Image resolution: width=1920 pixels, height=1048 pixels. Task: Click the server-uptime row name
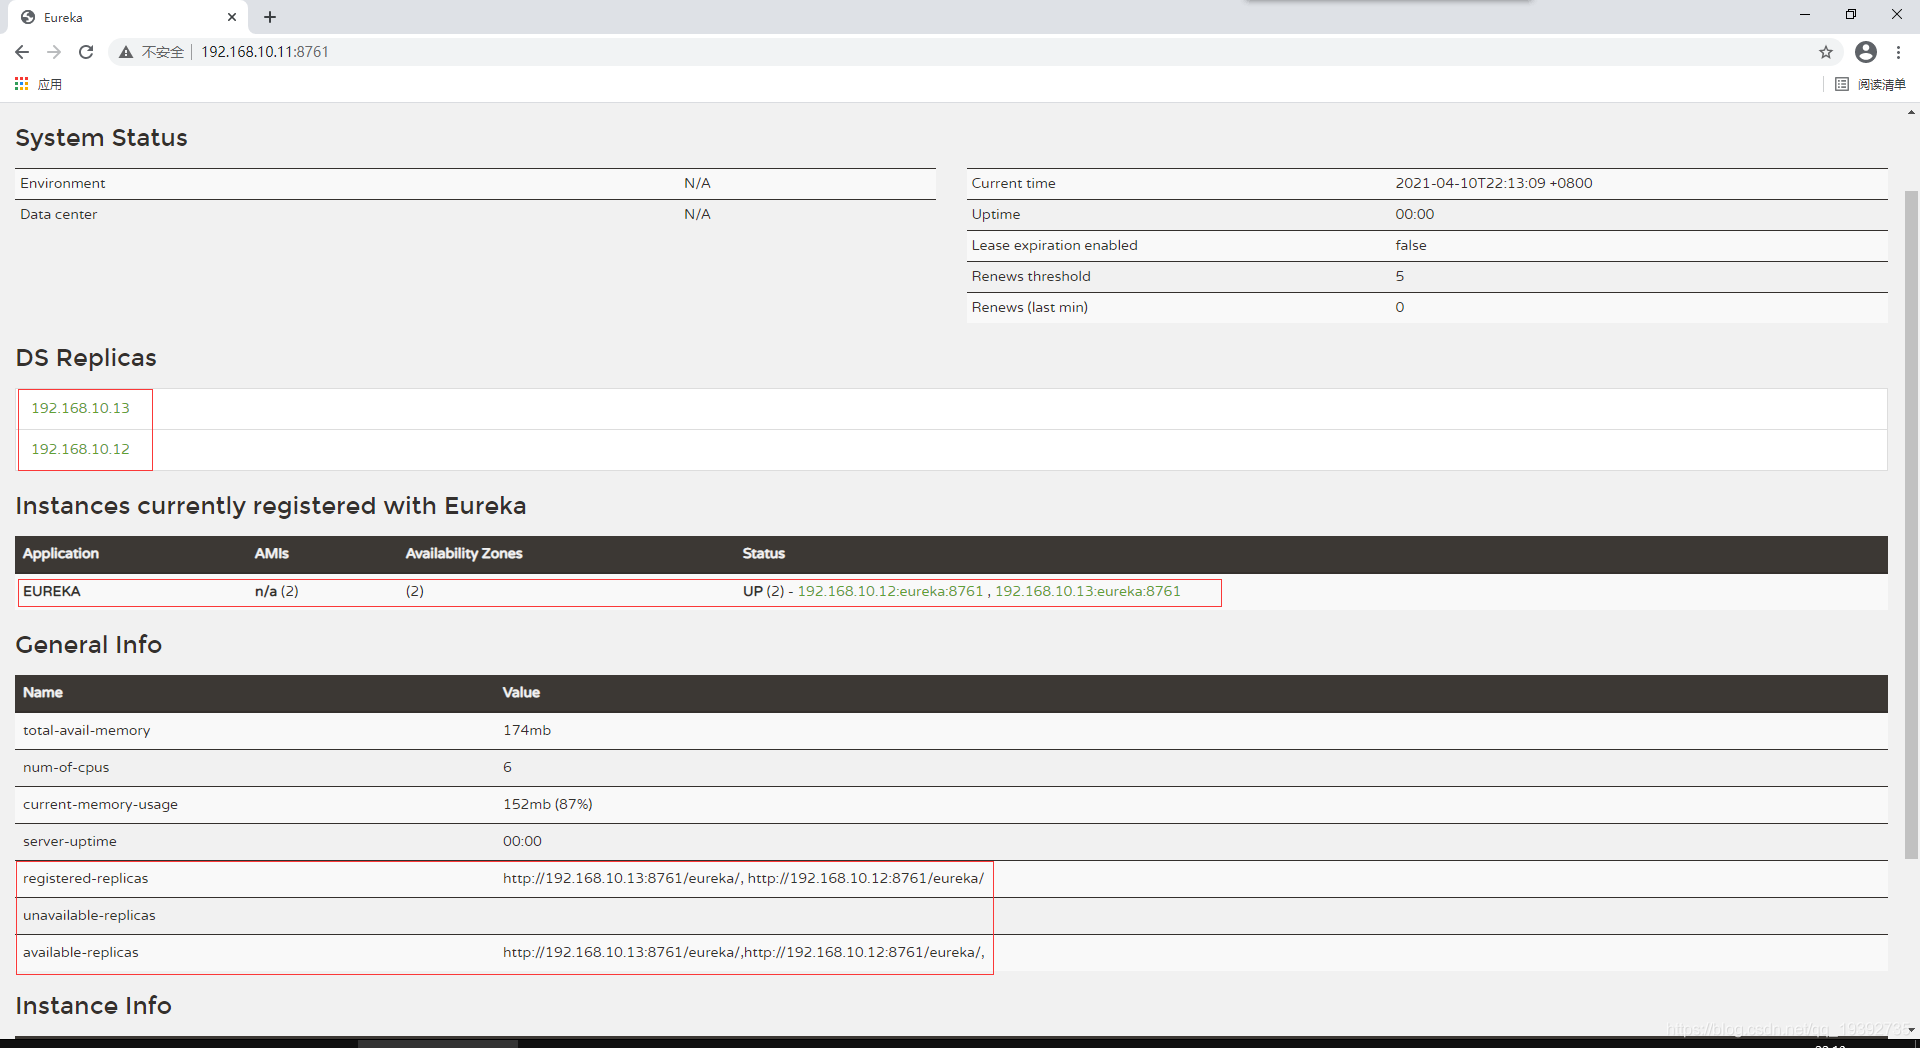tap(69, 841)
